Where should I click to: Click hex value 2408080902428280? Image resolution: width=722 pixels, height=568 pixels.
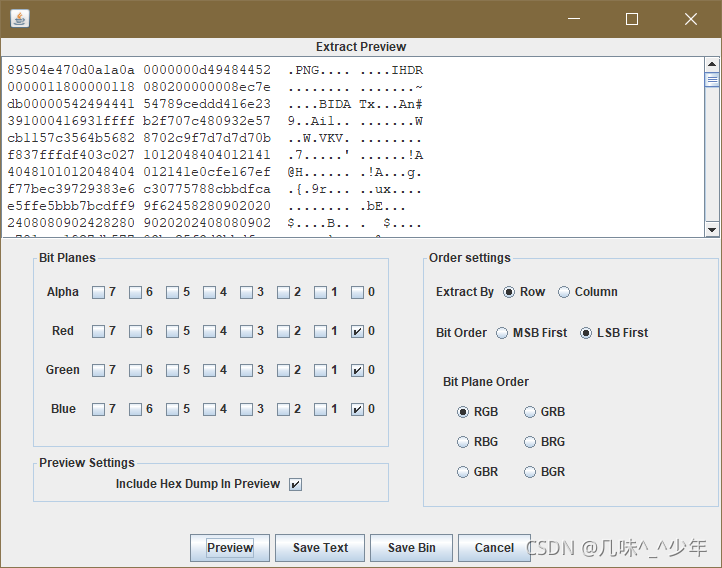click(x=71, y=223)
